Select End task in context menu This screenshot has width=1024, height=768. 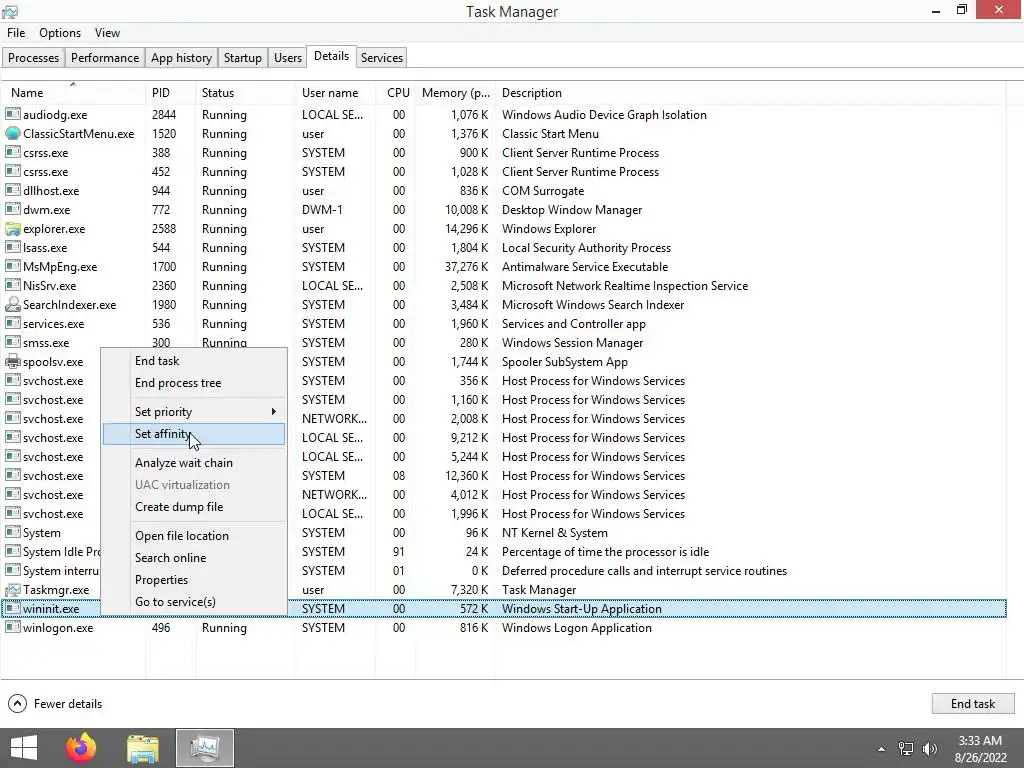point(194,360)
